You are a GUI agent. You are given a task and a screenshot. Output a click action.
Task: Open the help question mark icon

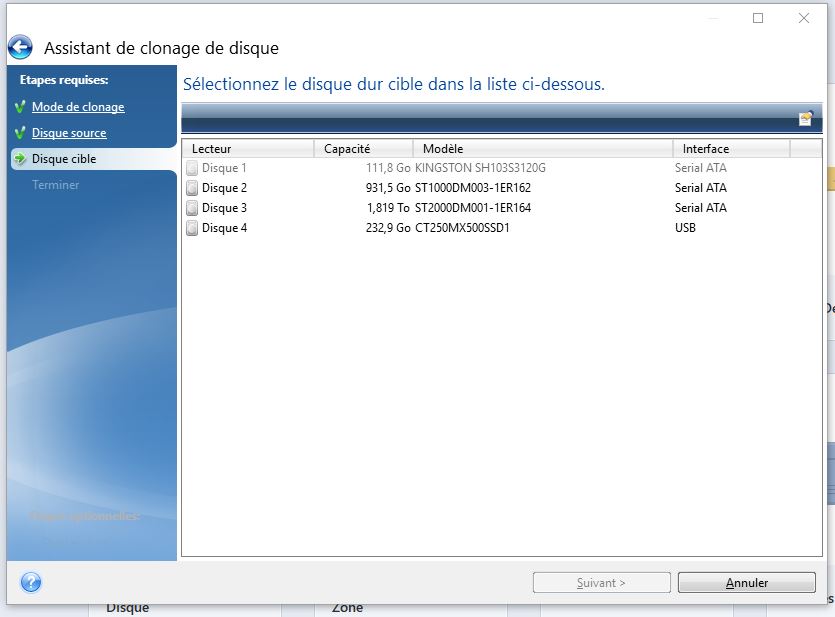pyautogui.click(x=31, y=582)
